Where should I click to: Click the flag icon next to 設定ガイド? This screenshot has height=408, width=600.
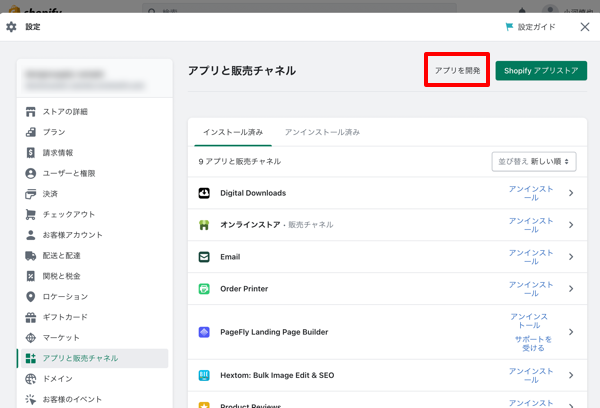[509, 27]
